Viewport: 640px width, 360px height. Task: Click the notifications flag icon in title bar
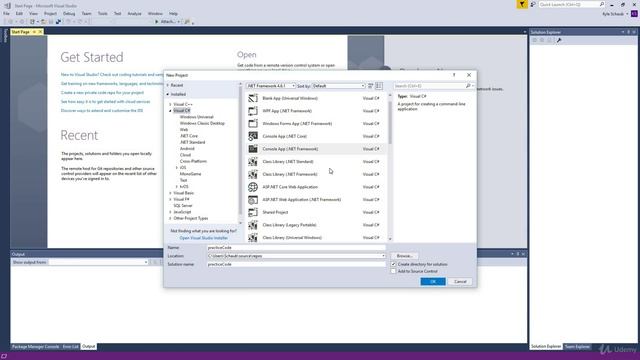click(522, 4)
